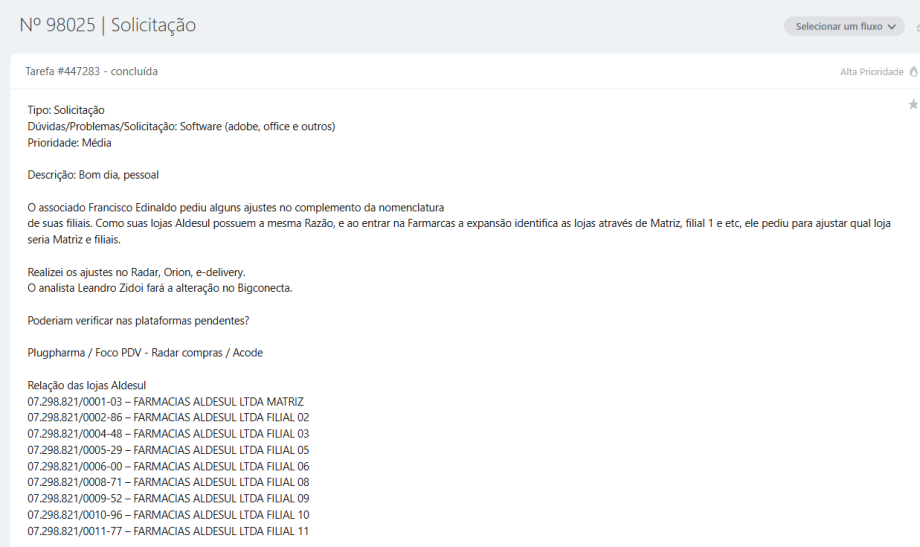Click the ALDESUL LTDA FILIAL 10 entry
This screenshot has height=547, width=920.
click(x=168, y=515)
